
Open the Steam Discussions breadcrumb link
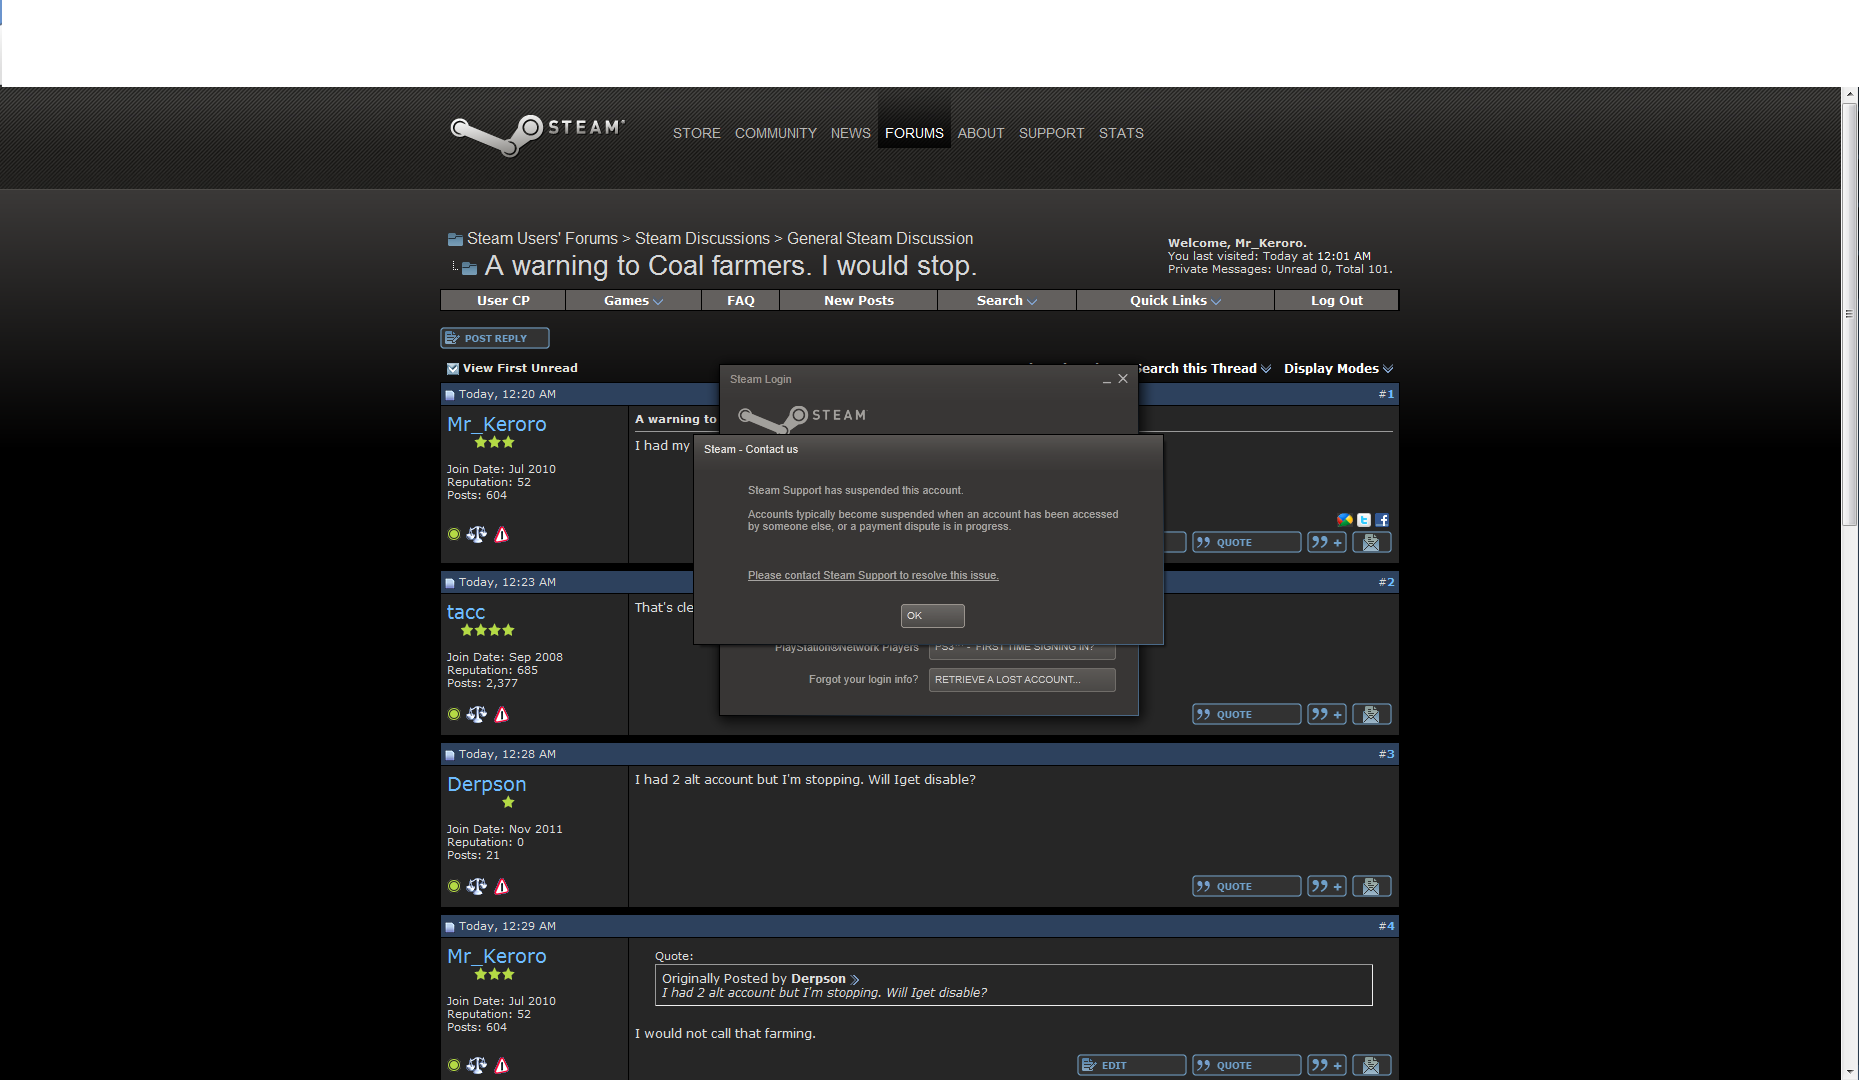702,239
